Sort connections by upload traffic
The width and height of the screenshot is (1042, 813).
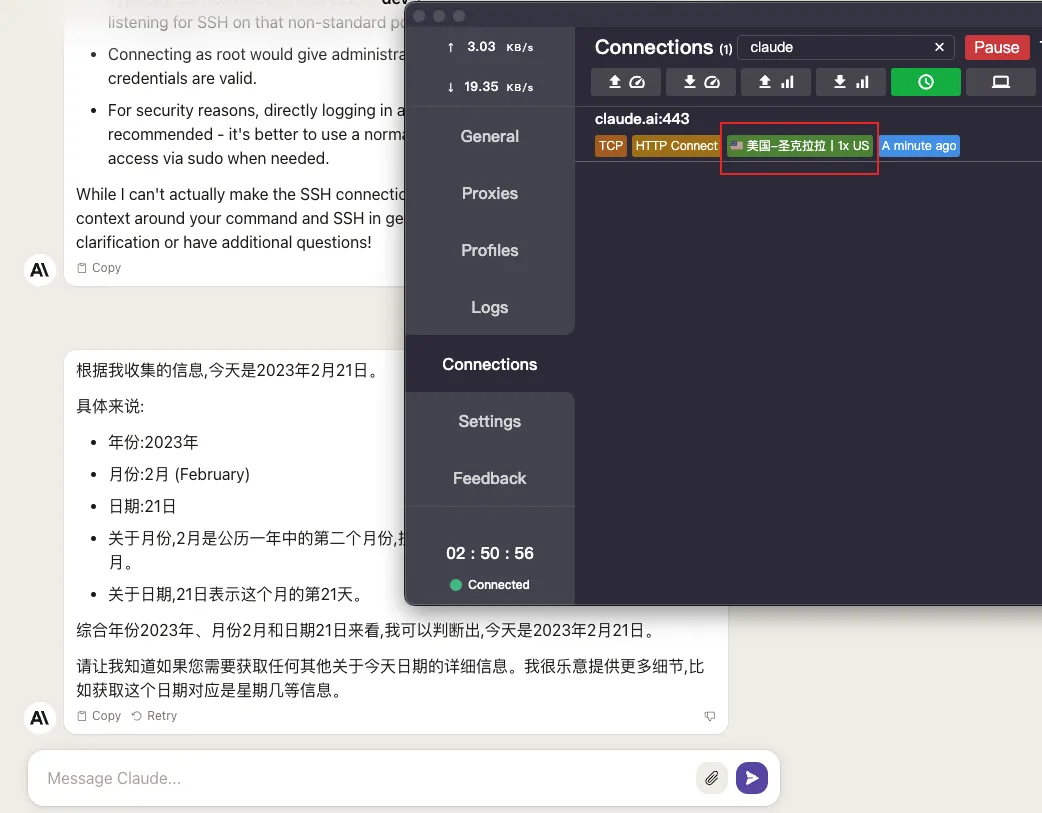coord(776,82)
